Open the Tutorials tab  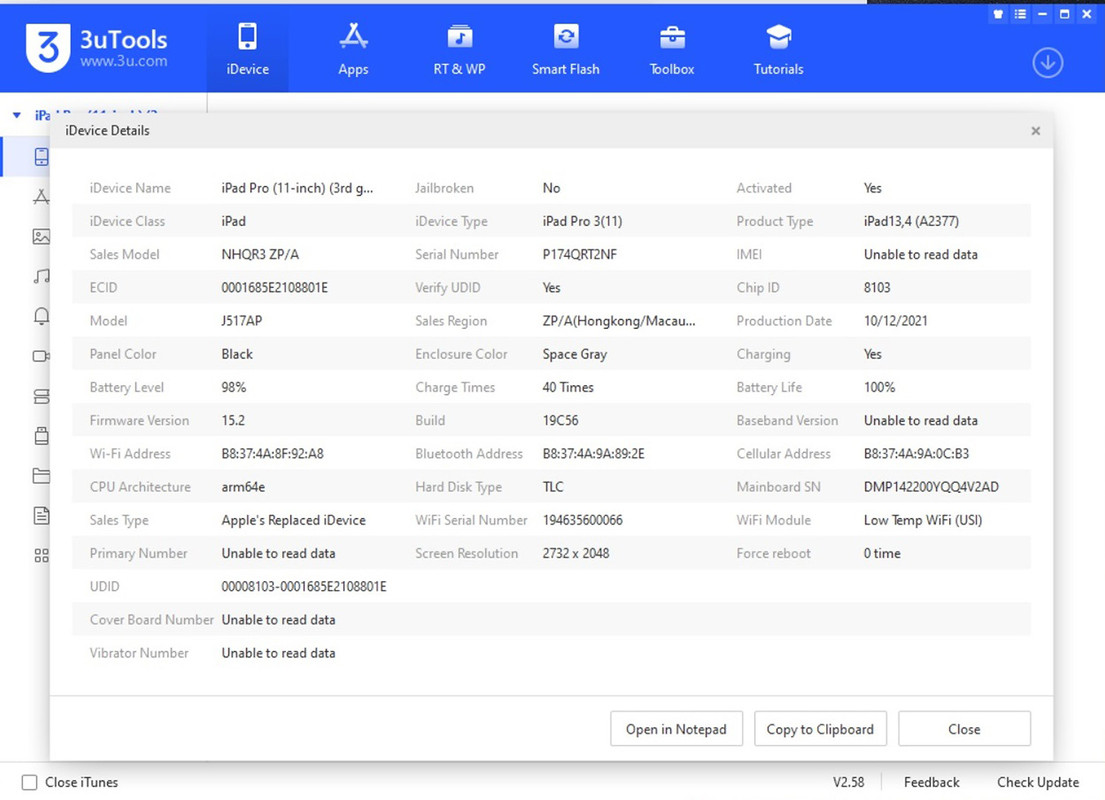coord(778,49)
